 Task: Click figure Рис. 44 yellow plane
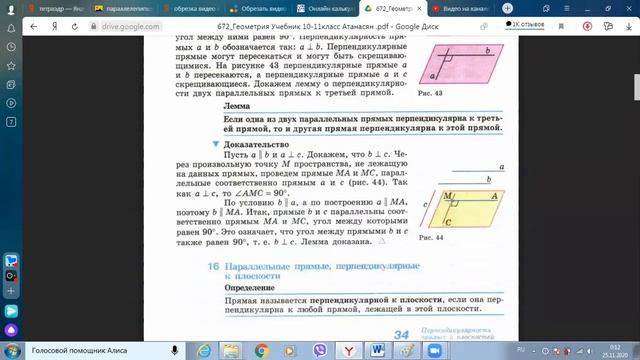point(467,209)
